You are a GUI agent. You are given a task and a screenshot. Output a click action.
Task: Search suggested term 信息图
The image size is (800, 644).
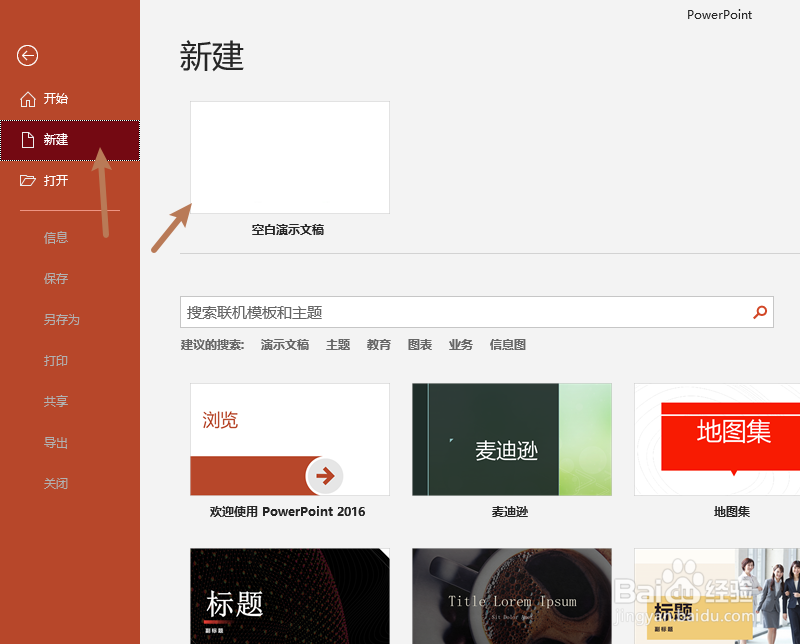[x=508, y=345]
